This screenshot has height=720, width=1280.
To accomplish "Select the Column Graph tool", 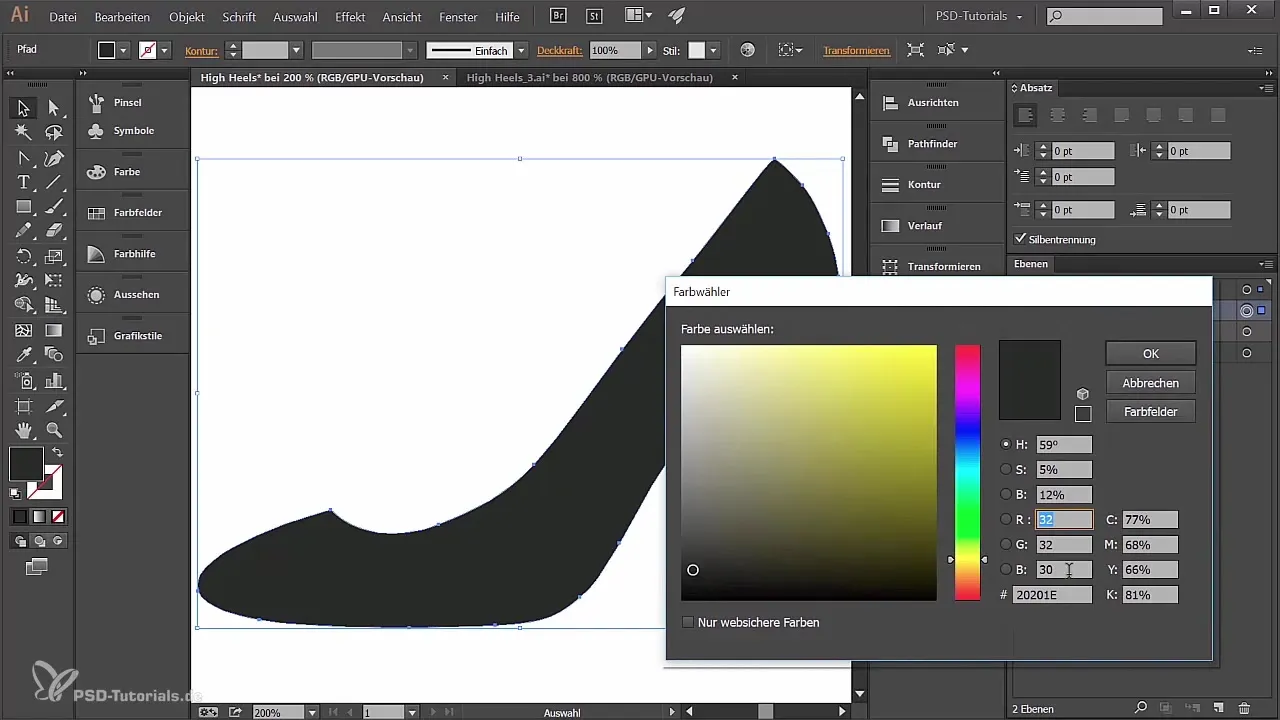I will pos(54,380).
